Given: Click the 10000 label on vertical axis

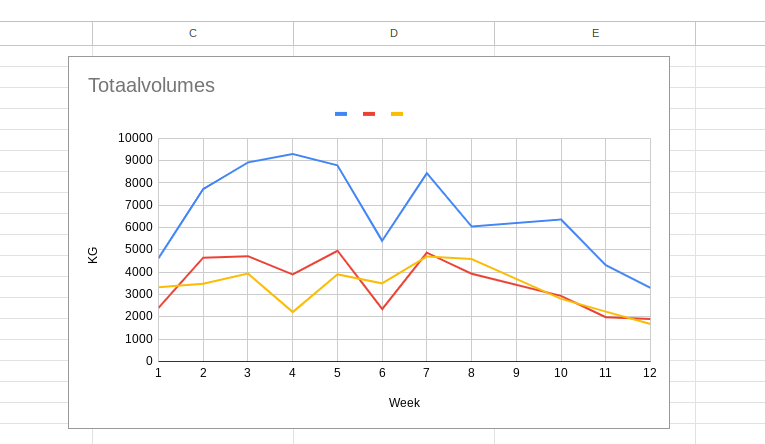Looking at the screenshot, I should pos(135,138).
